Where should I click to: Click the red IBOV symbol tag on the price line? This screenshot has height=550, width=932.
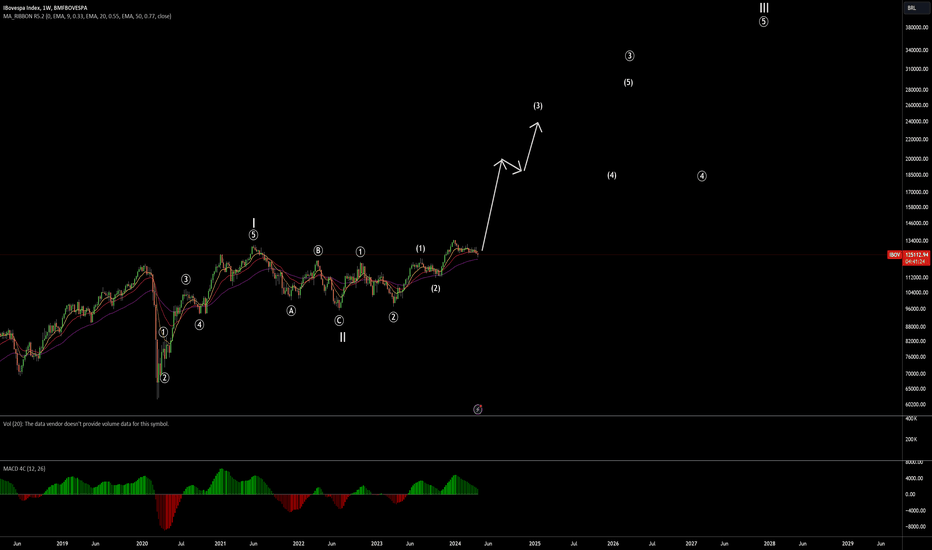tap(894, 254)
